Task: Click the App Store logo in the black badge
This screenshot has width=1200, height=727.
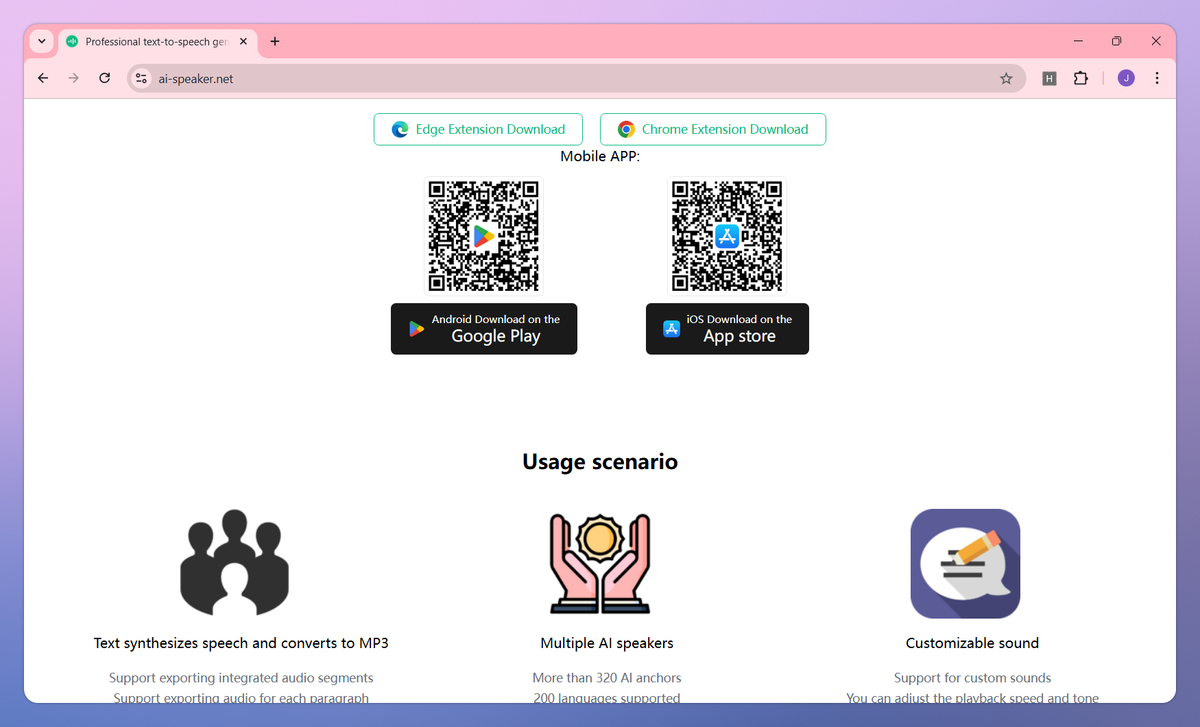Action: tap(672, 329)
